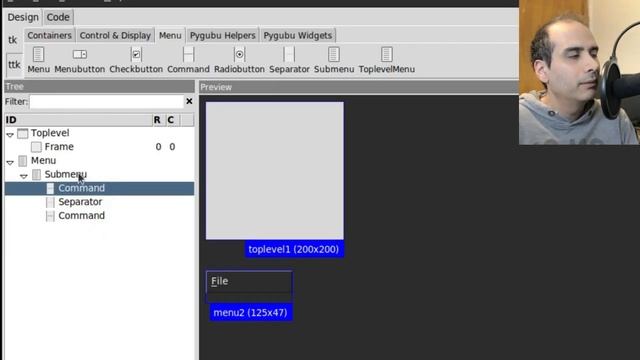Select the last Command below Separator
Screen dimensions: 640x360
tap(81, 216)
